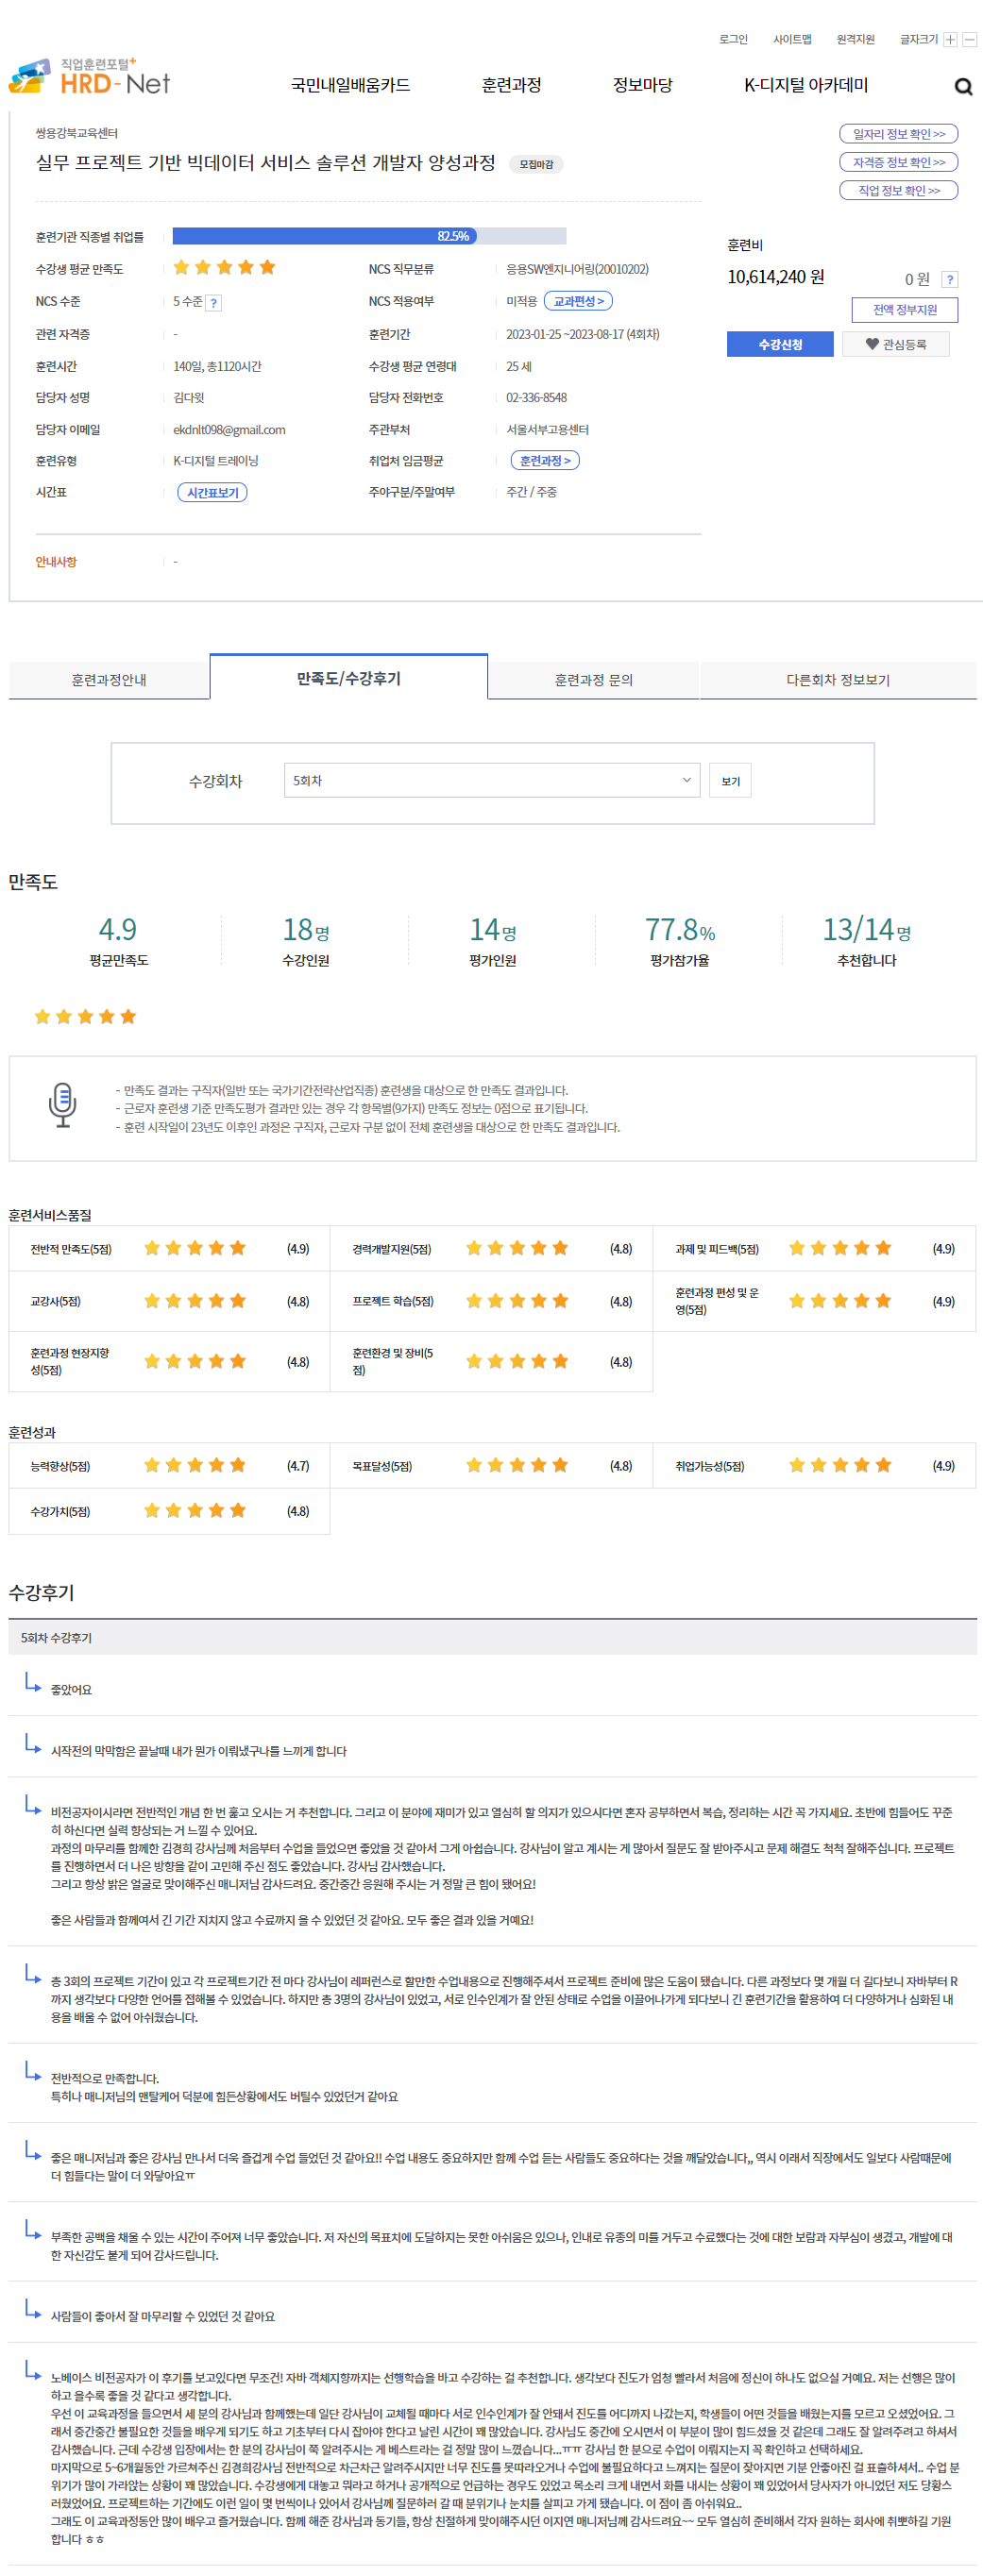This screenshot has width=983, height=2576.
Task: Open K-디지털 아카데미 menu
Action: 805,86
